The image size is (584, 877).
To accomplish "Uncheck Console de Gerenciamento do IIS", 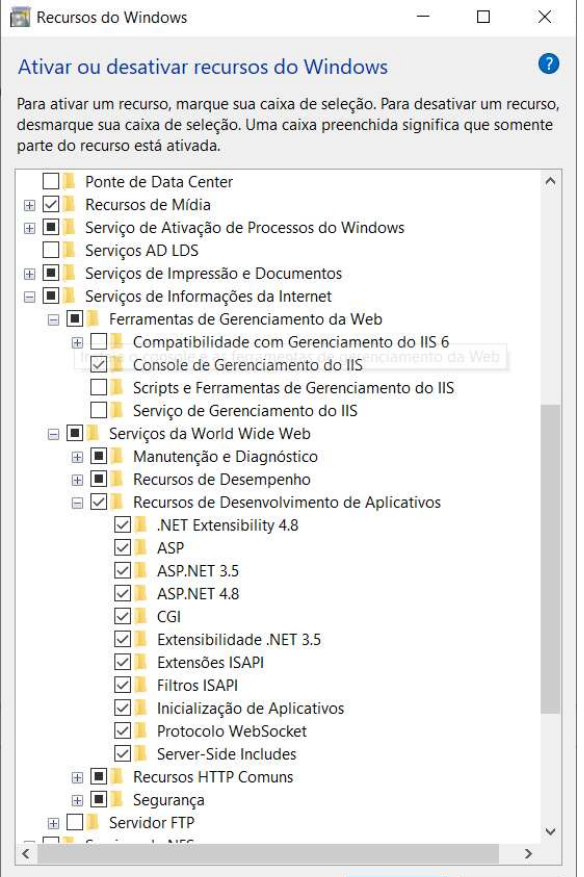I will pyautogui.click(x=99, y=365).
